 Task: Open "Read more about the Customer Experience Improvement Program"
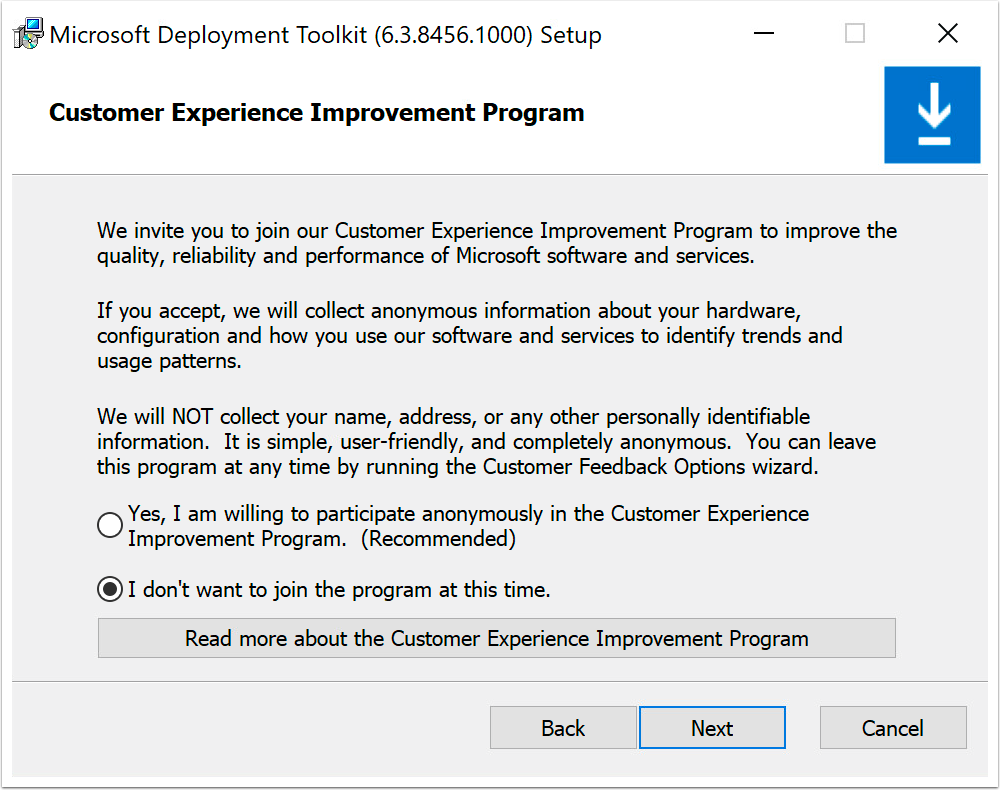tap(497, 638)
